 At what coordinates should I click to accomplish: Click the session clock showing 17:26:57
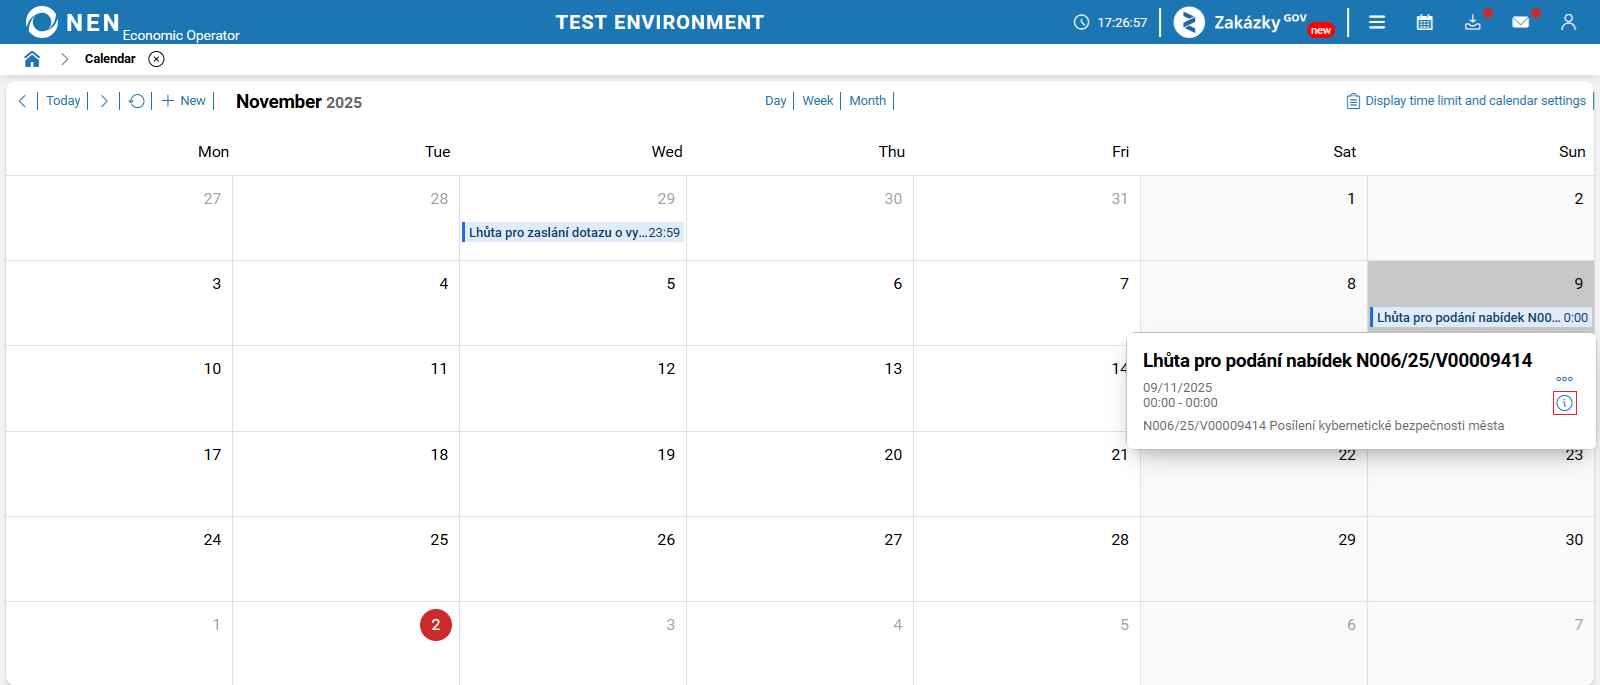coord(1110,22)
